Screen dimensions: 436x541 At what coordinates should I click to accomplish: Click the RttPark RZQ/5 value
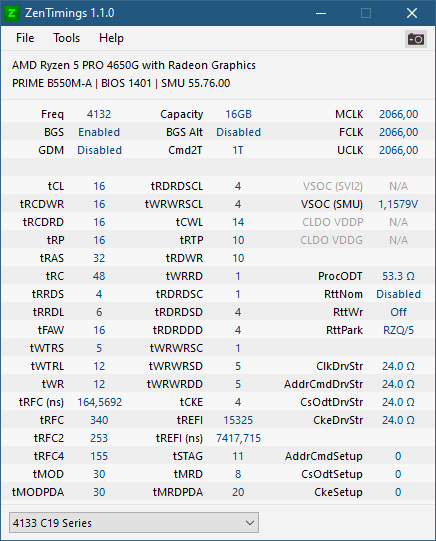click(398, 330)
